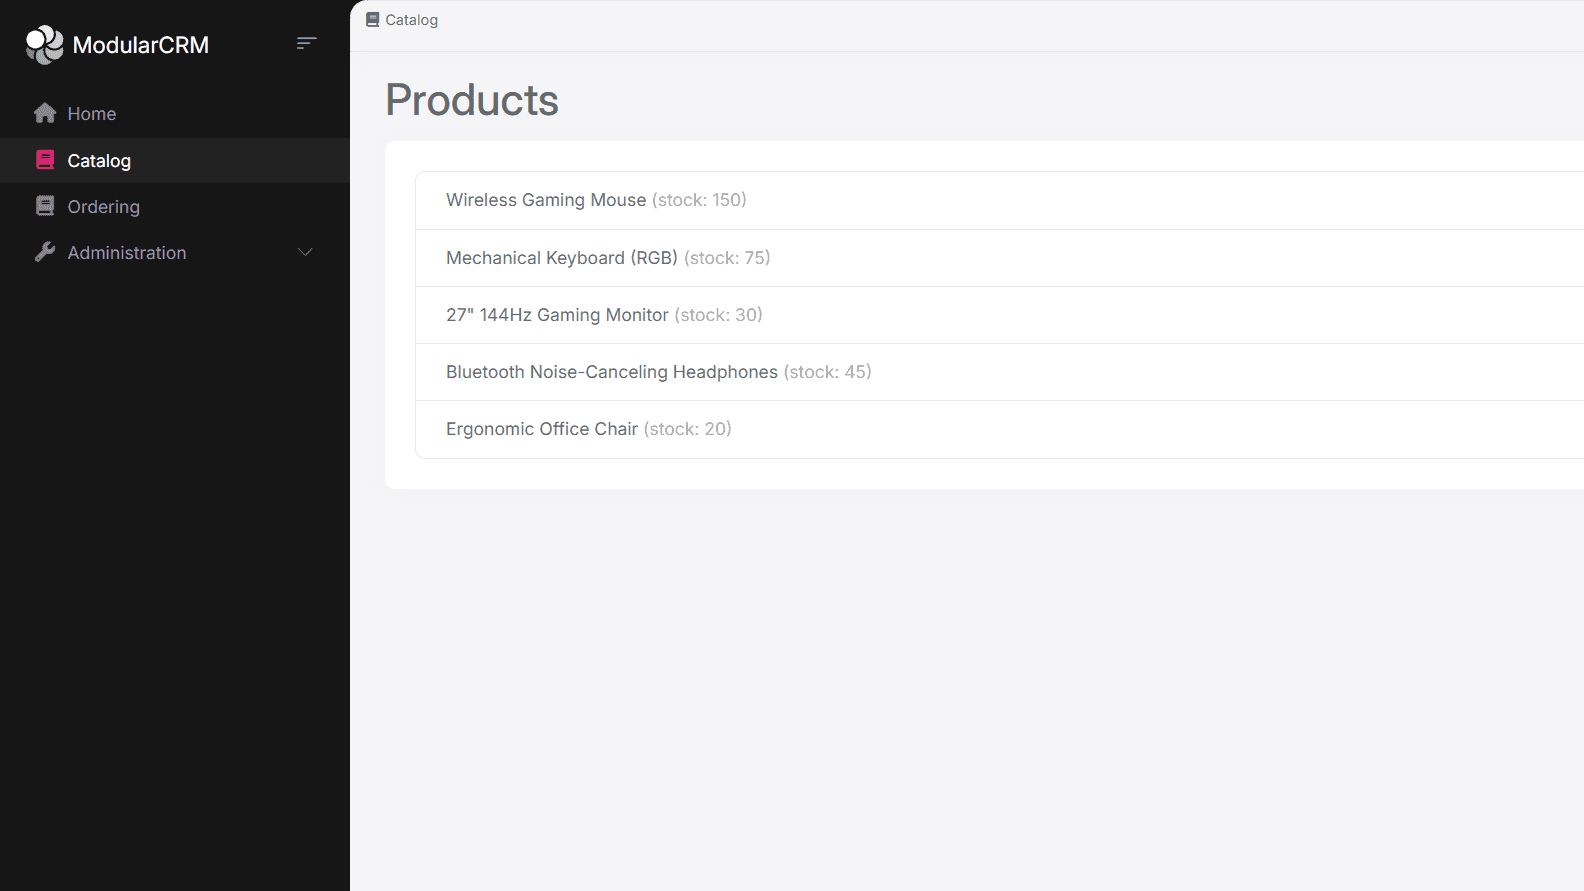Click the Products page heading
Screen dimensions: 1584x891
coord(472,100)
